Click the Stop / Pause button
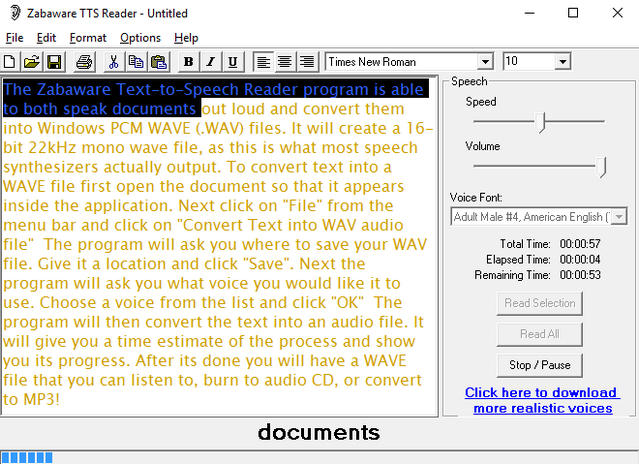639x464 pixels. point(540,365)
